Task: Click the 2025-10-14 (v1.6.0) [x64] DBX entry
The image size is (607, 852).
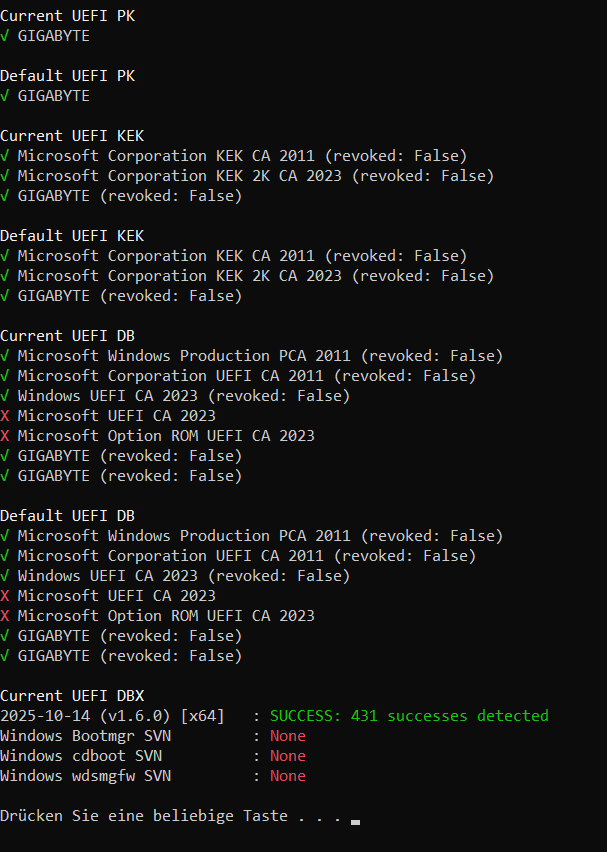Action: coord(112,716)
